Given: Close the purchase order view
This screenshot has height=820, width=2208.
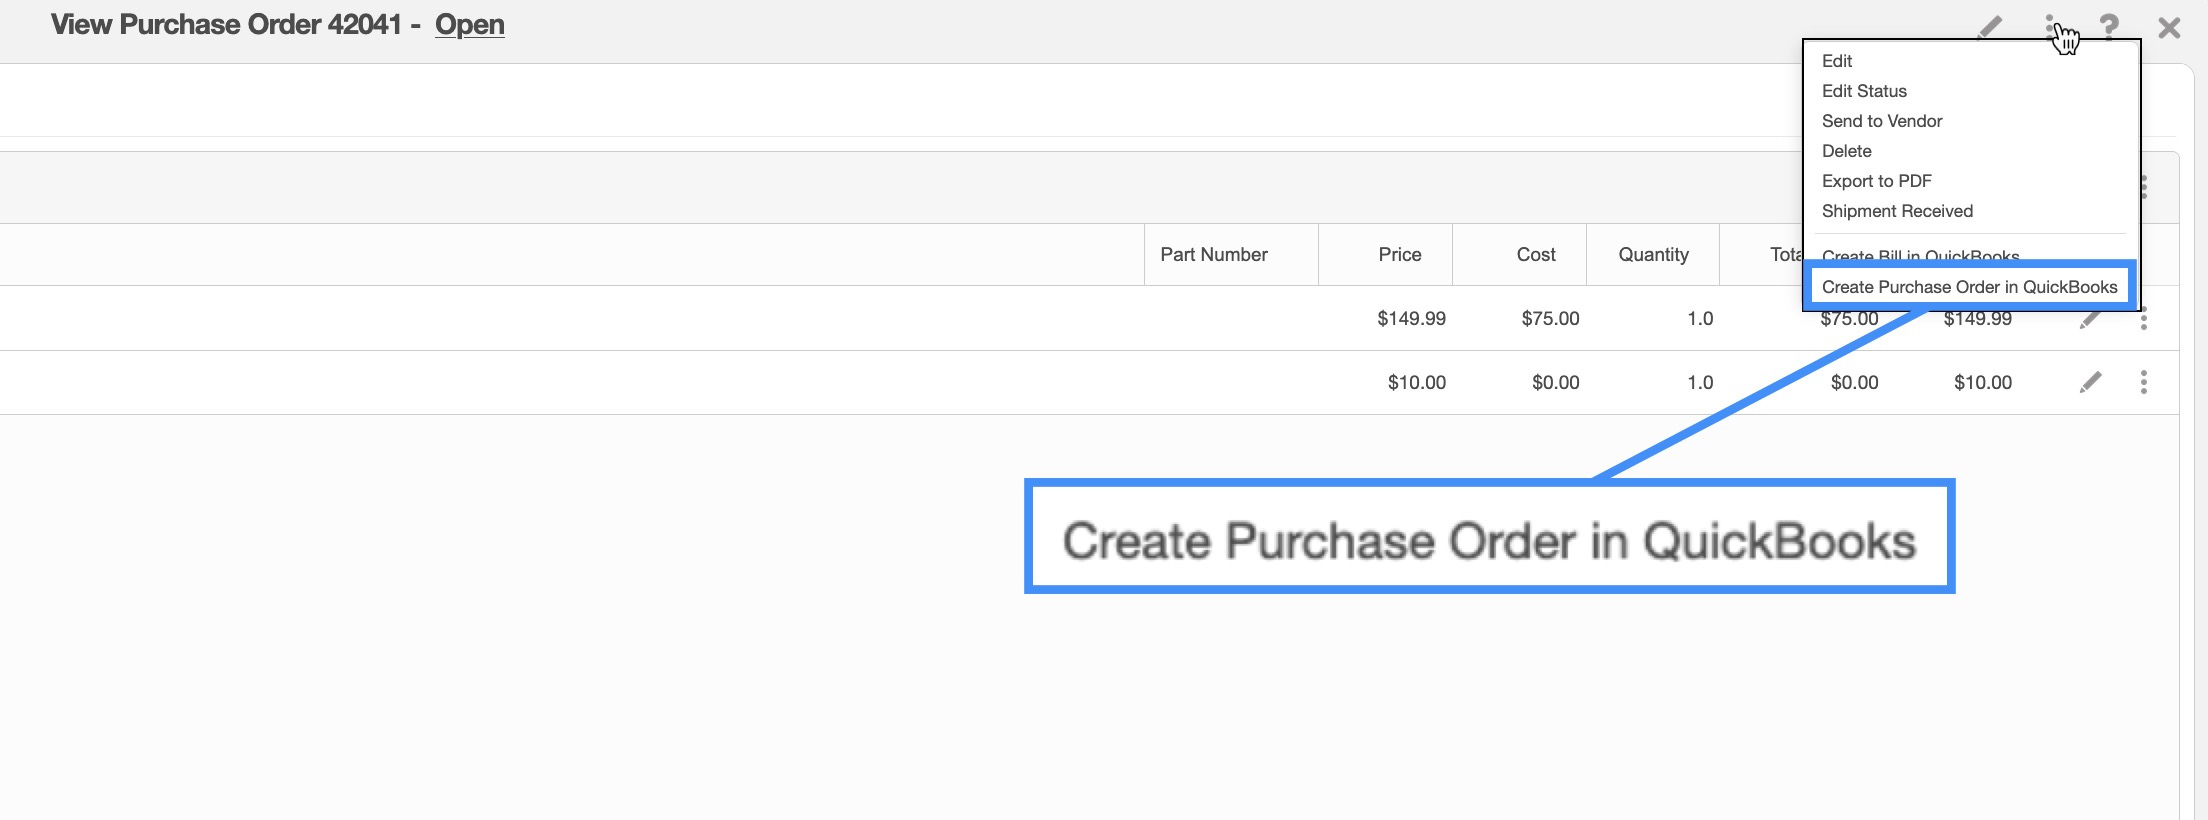Looking at the screenshot, I should tap(2169, 28).
